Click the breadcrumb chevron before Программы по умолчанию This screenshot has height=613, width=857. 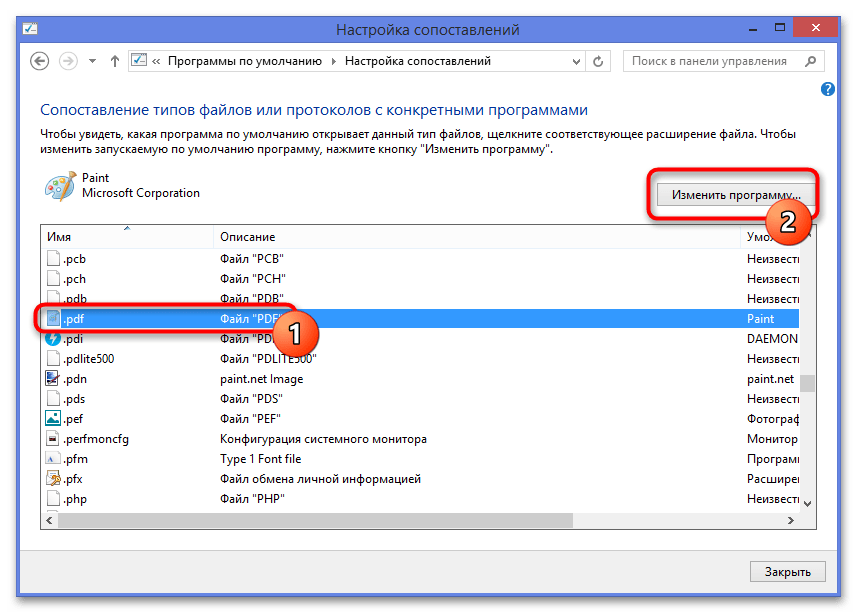157,61
